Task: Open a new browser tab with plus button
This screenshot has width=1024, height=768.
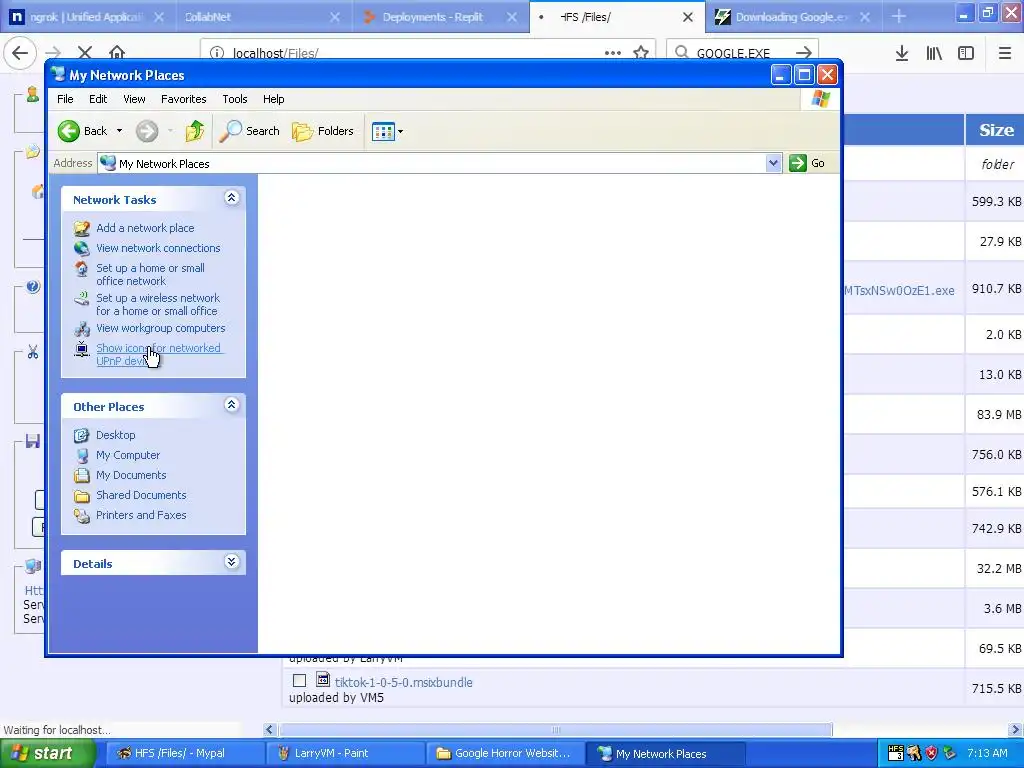Action: coord(899,16)
